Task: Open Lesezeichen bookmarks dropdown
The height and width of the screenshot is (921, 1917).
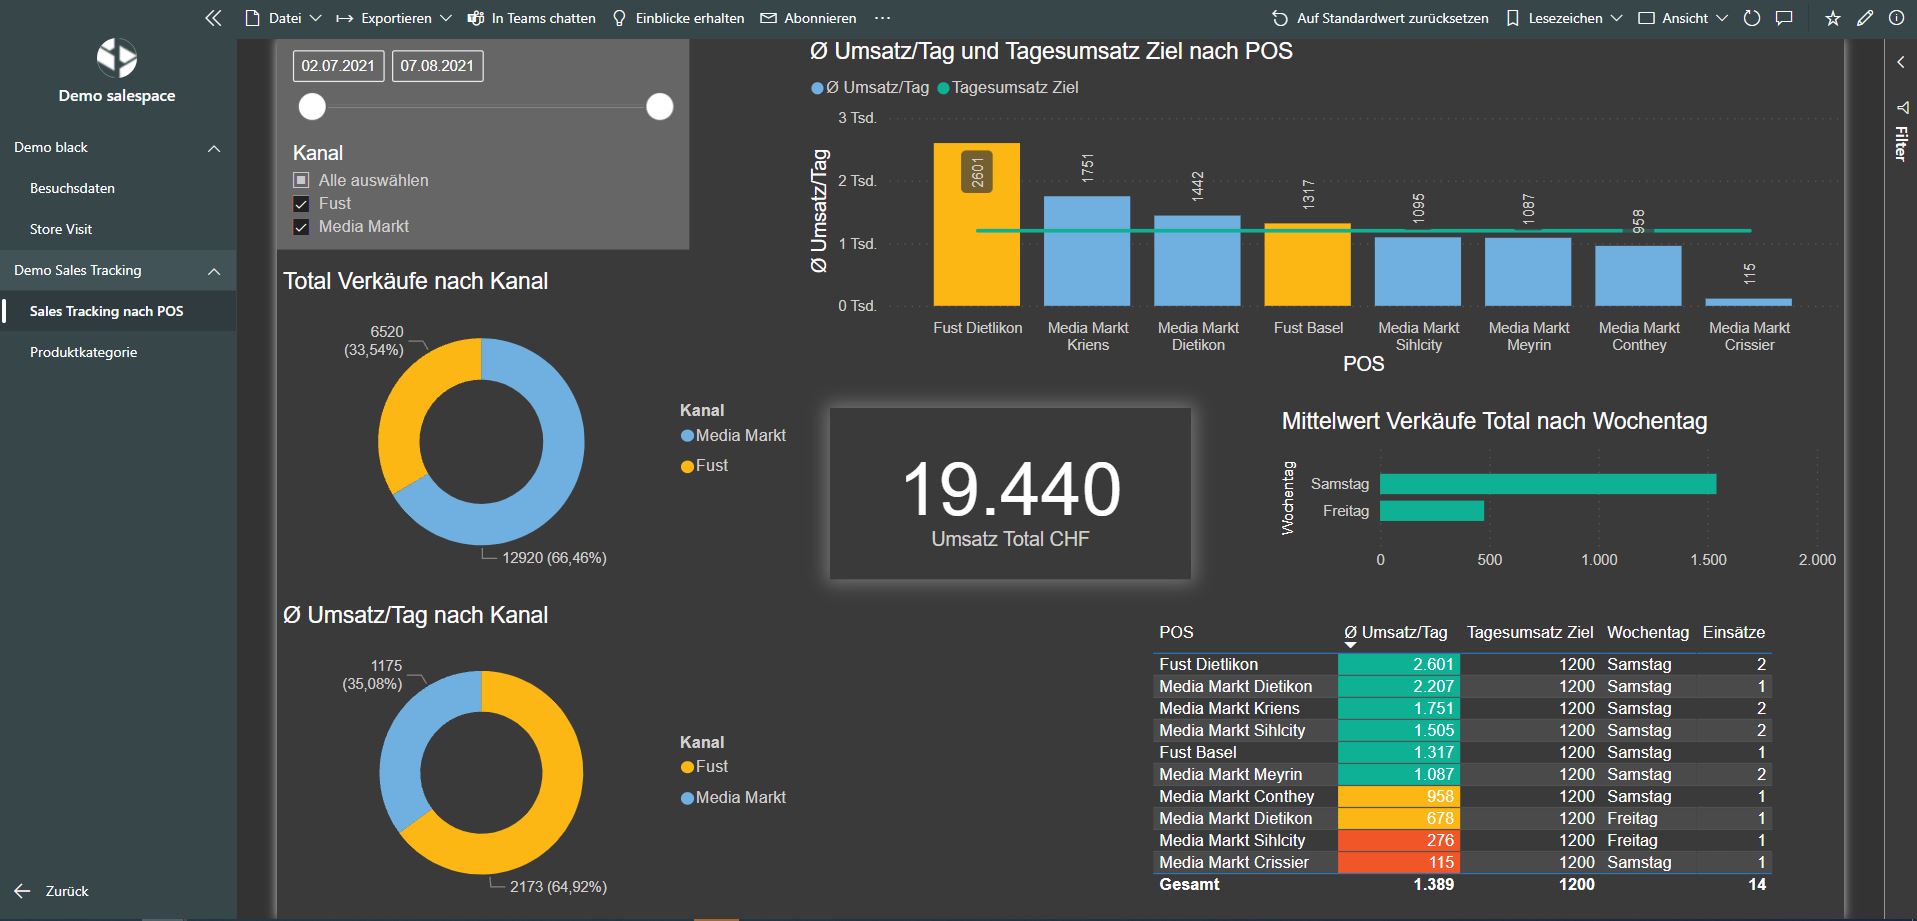Action: pyautogui.click(x=1564, y=18)
